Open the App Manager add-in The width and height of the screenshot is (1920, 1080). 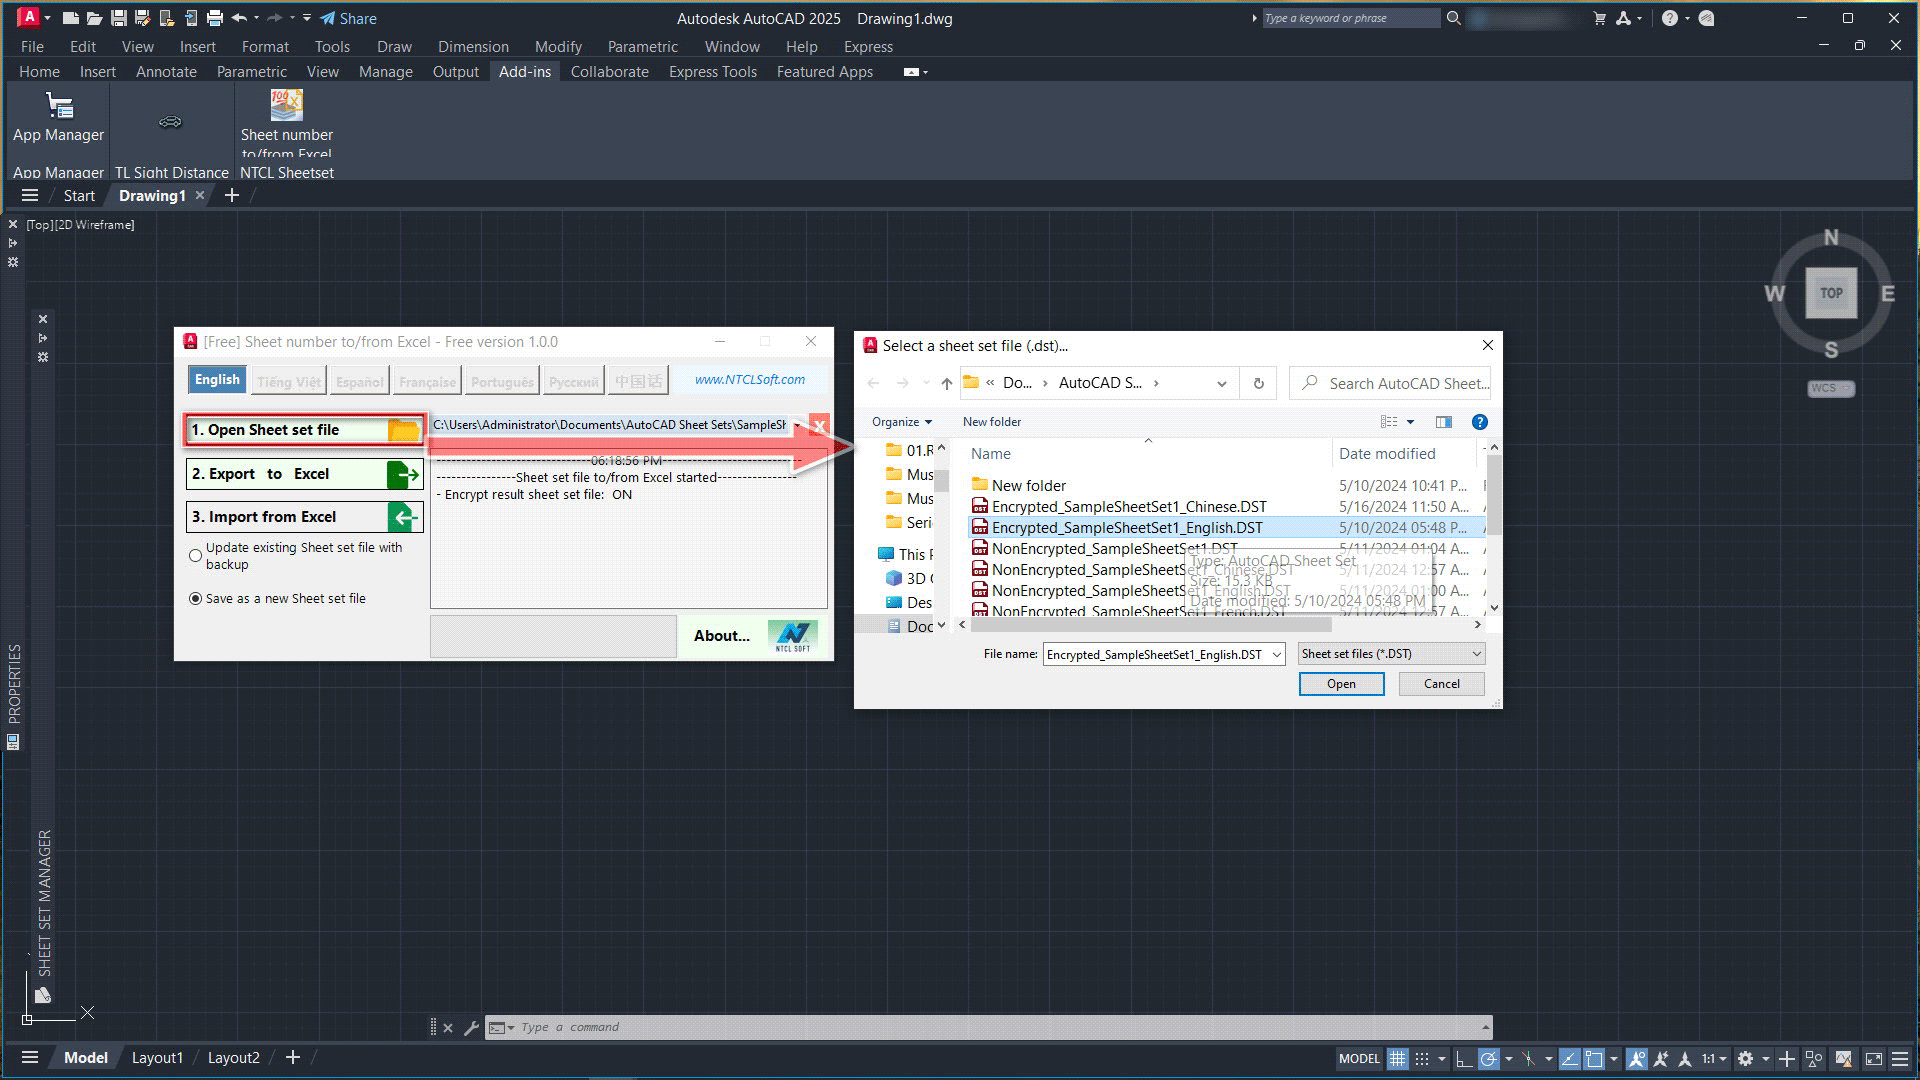[x=59, y=117]
